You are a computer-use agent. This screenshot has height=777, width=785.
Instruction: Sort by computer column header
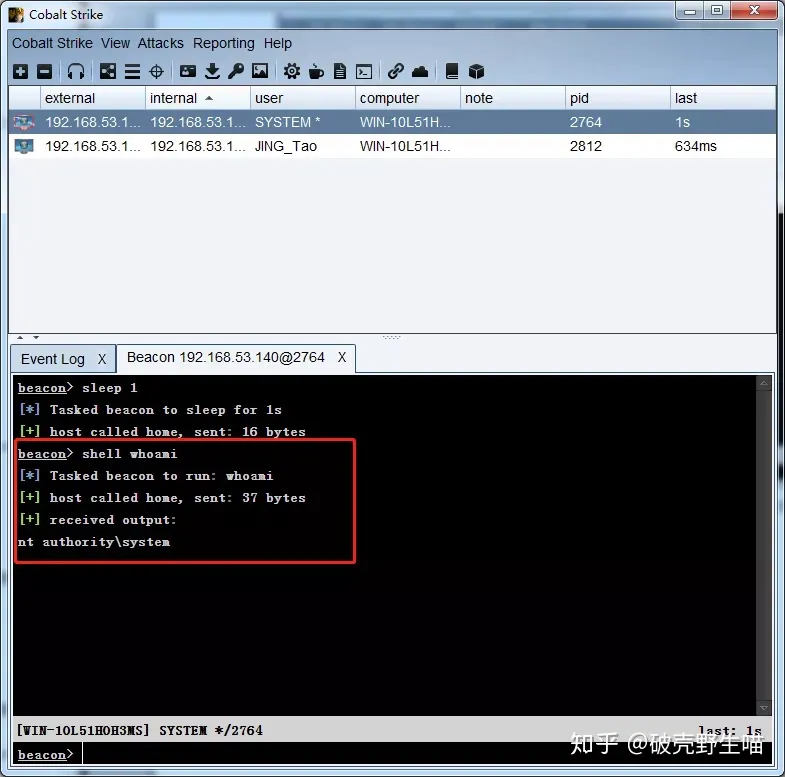[x=408, y=98]
